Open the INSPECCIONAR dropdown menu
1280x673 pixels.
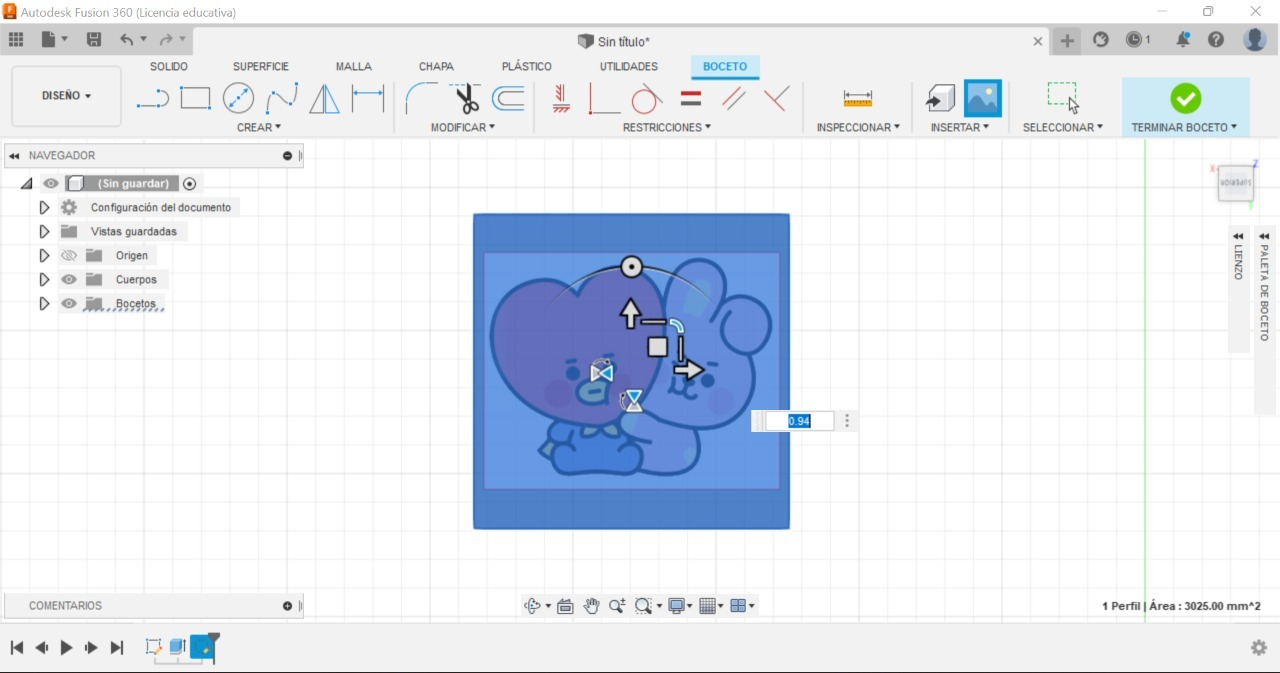tap(858, 128)
